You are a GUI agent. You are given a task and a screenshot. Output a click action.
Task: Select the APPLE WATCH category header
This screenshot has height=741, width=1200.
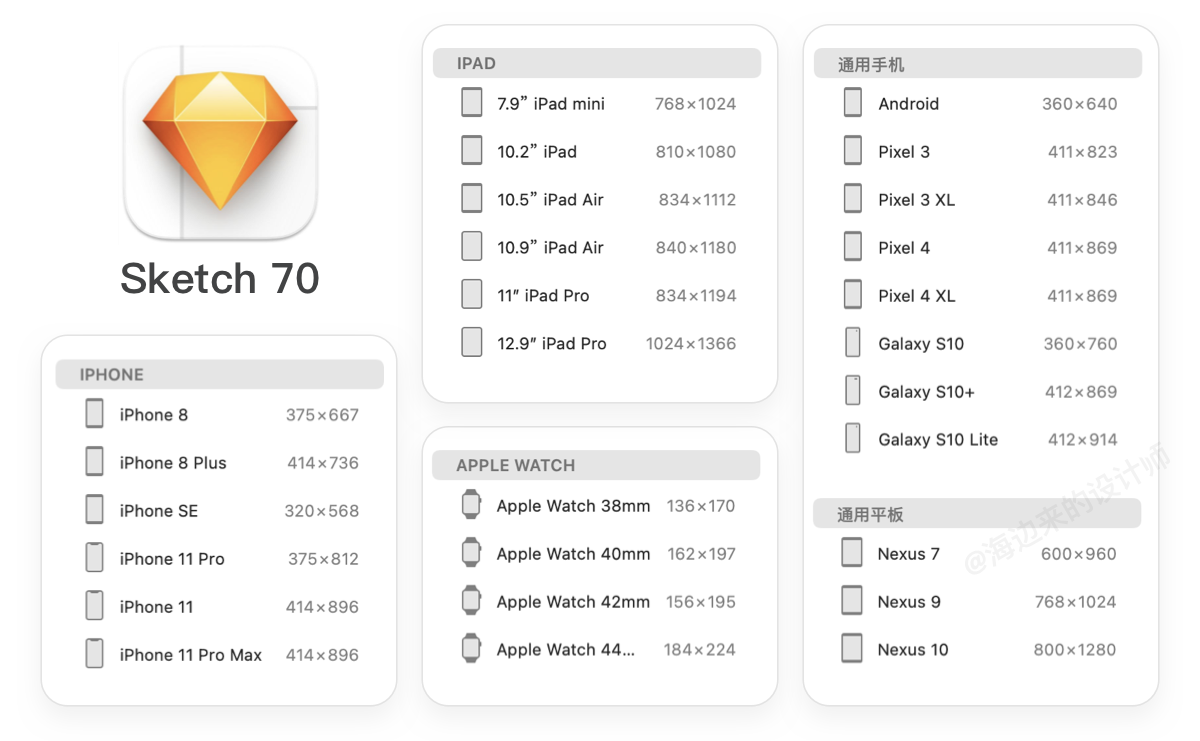pos(597,465)
